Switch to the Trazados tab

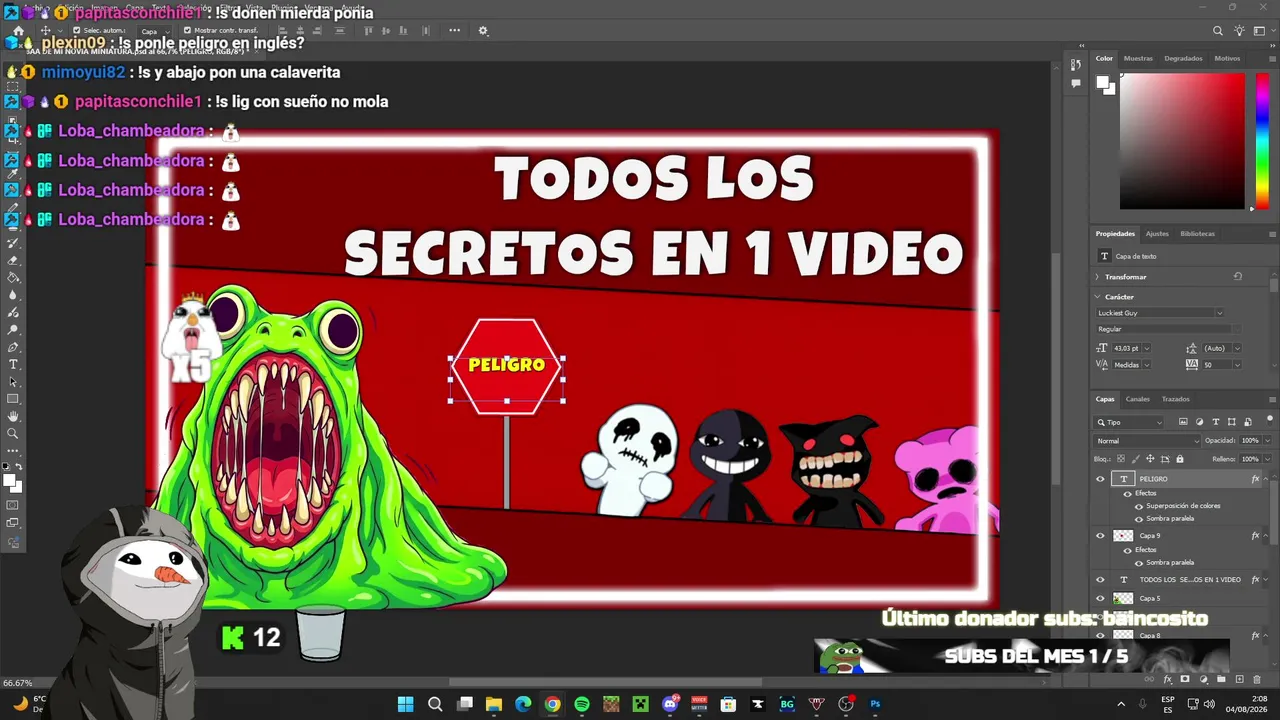1175,399
